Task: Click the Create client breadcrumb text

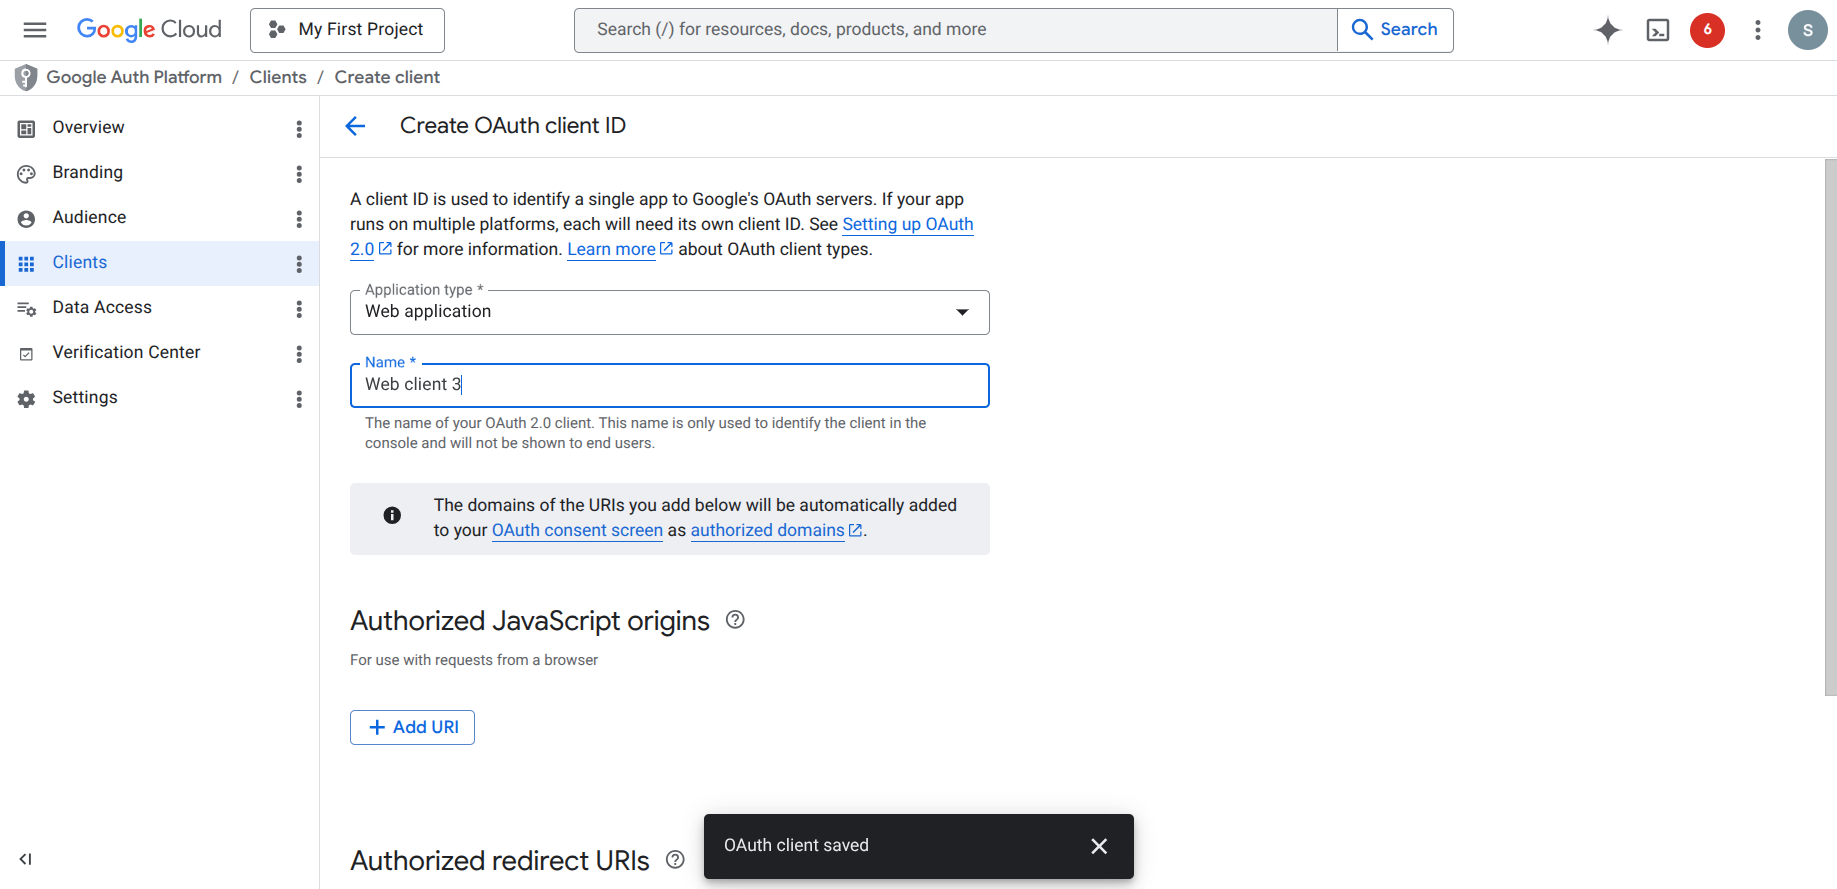Action: tap(387, 77)
